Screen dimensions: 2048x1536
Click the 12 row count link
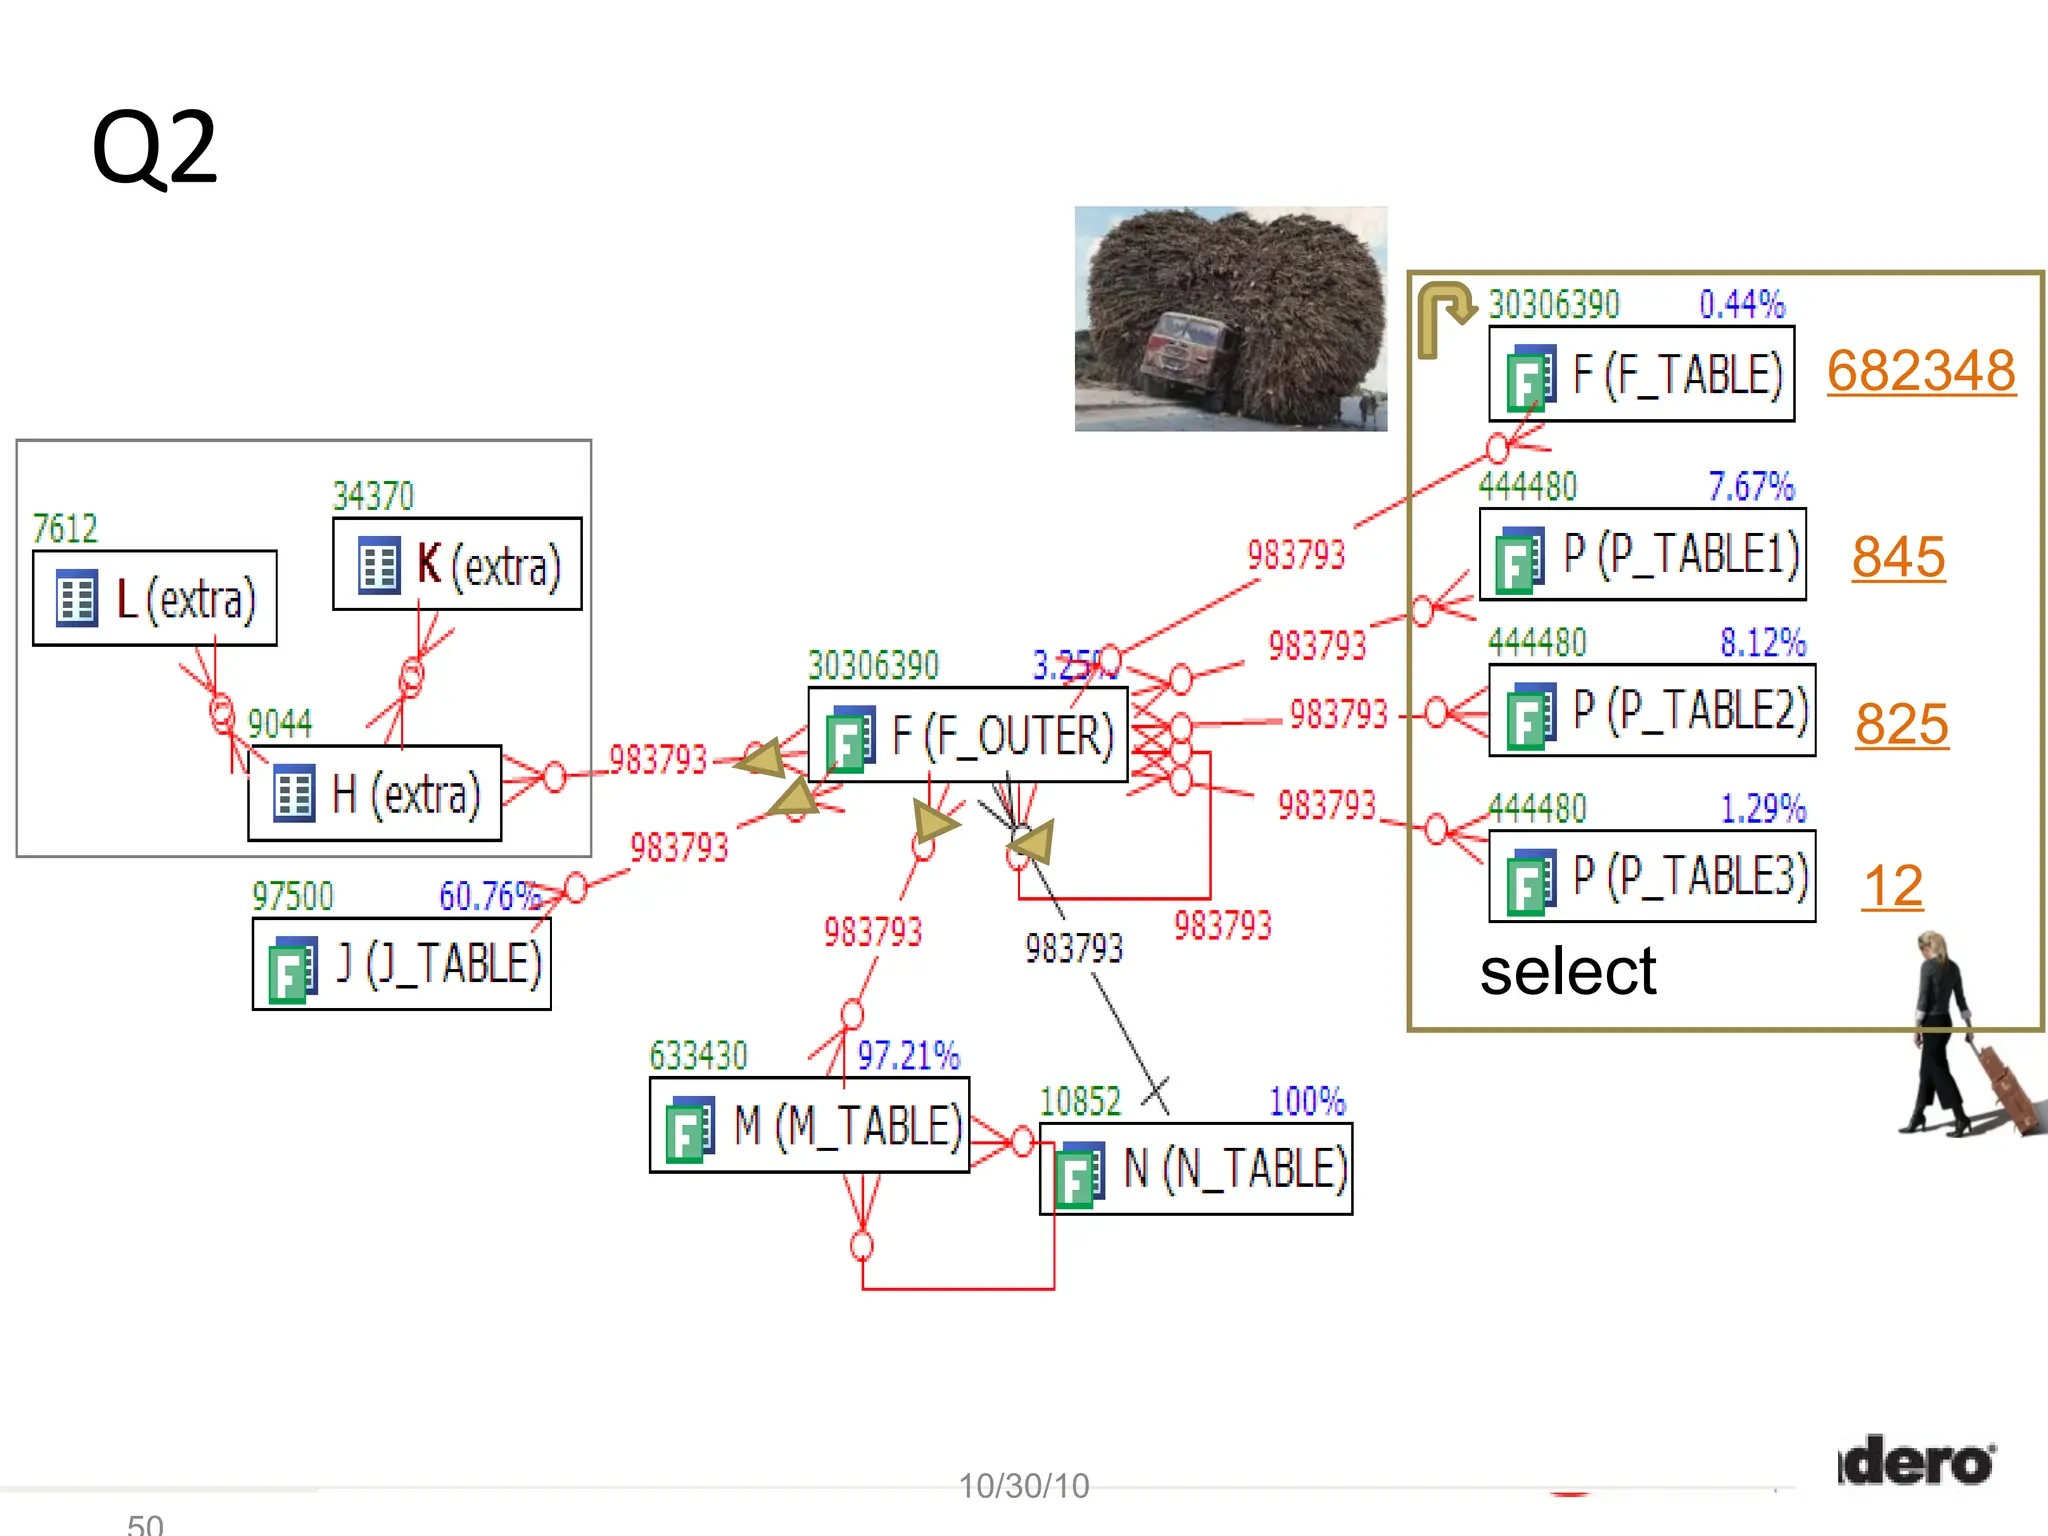tap(1892, 886)
